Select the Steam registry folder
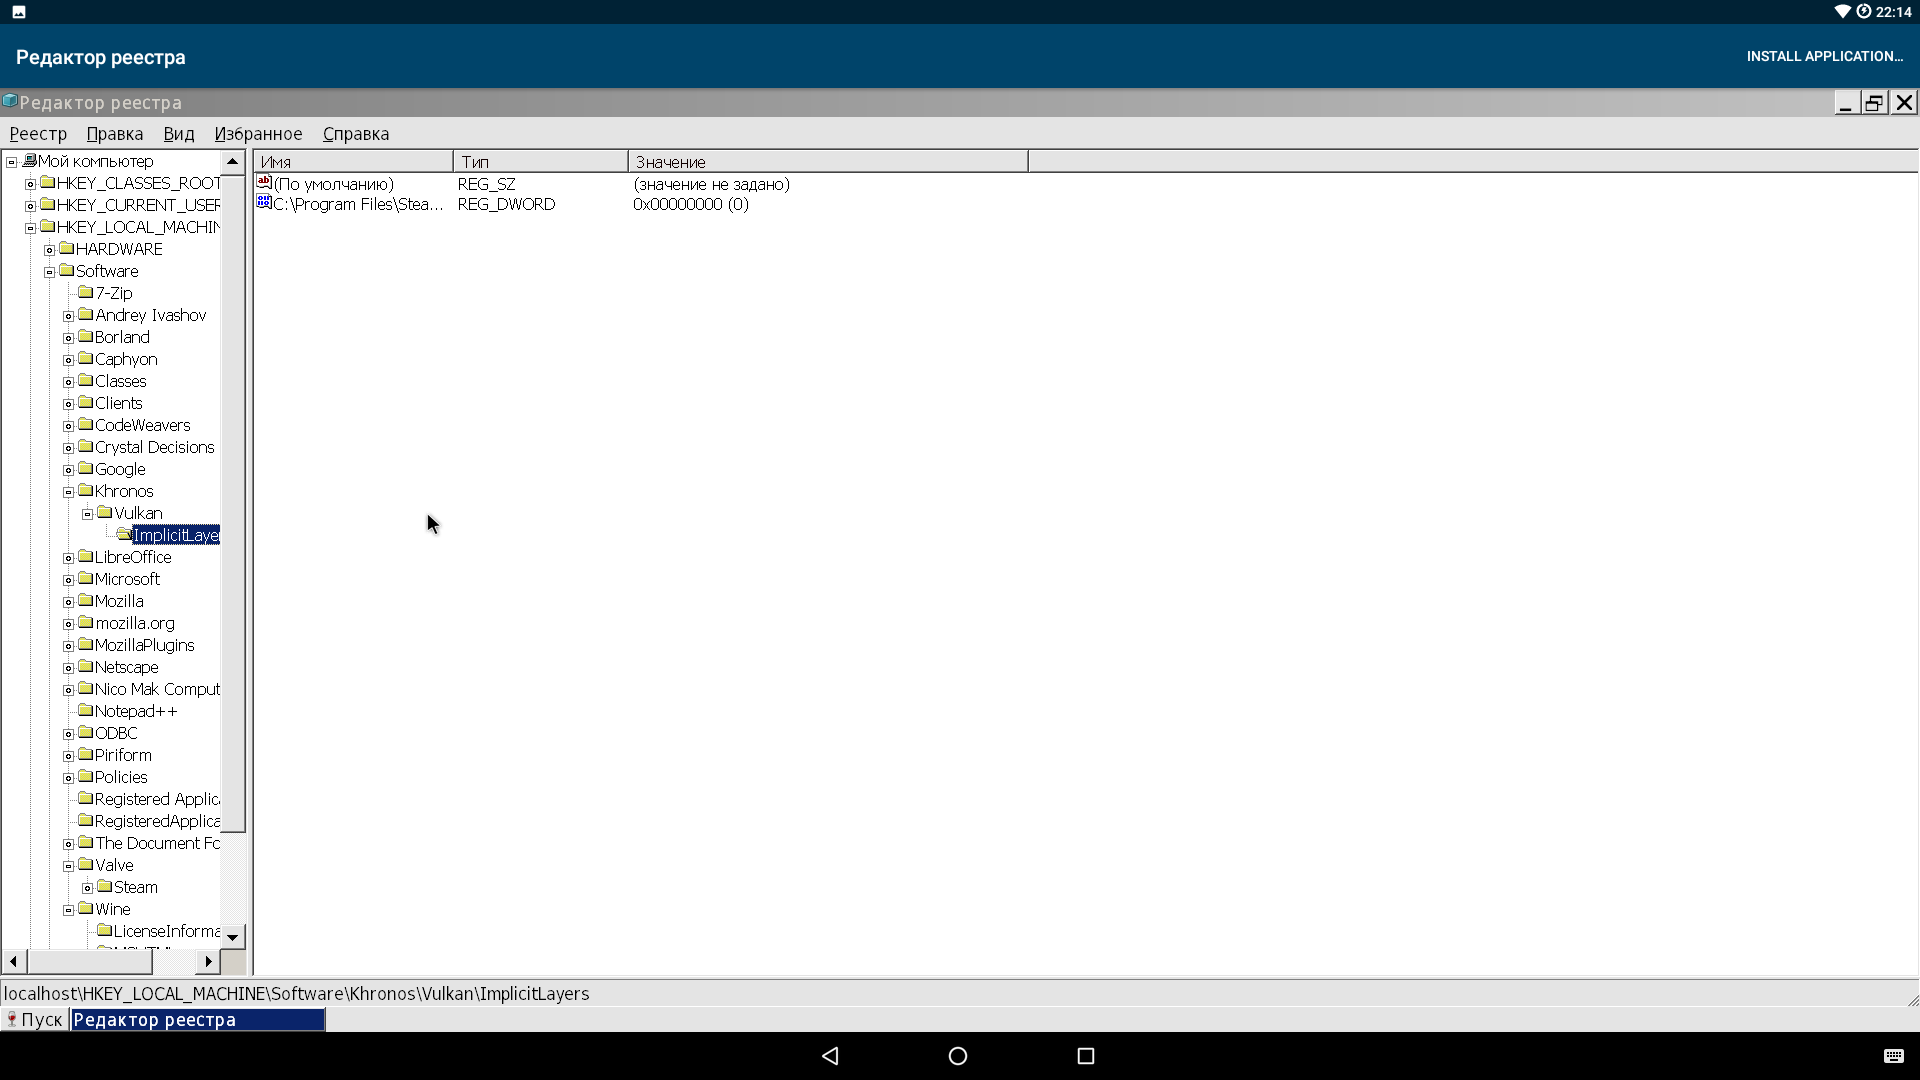This screenshot has height=1080, width=1920. tap(135, 886)
